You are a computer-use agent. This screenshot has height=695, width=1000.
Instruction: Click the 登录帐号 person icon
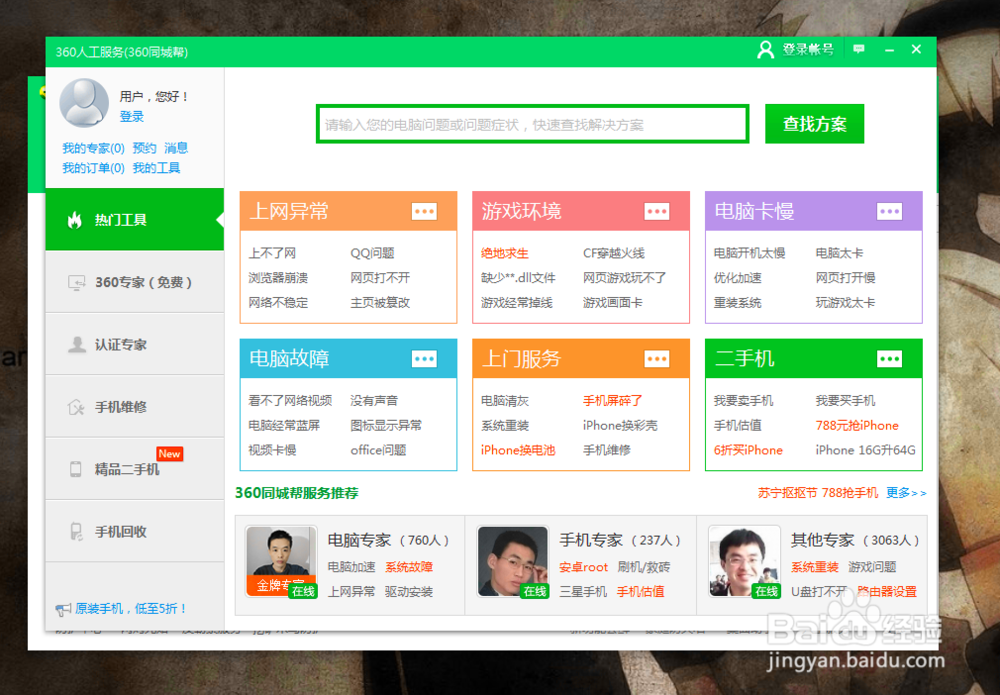click(x=764, y=48)
